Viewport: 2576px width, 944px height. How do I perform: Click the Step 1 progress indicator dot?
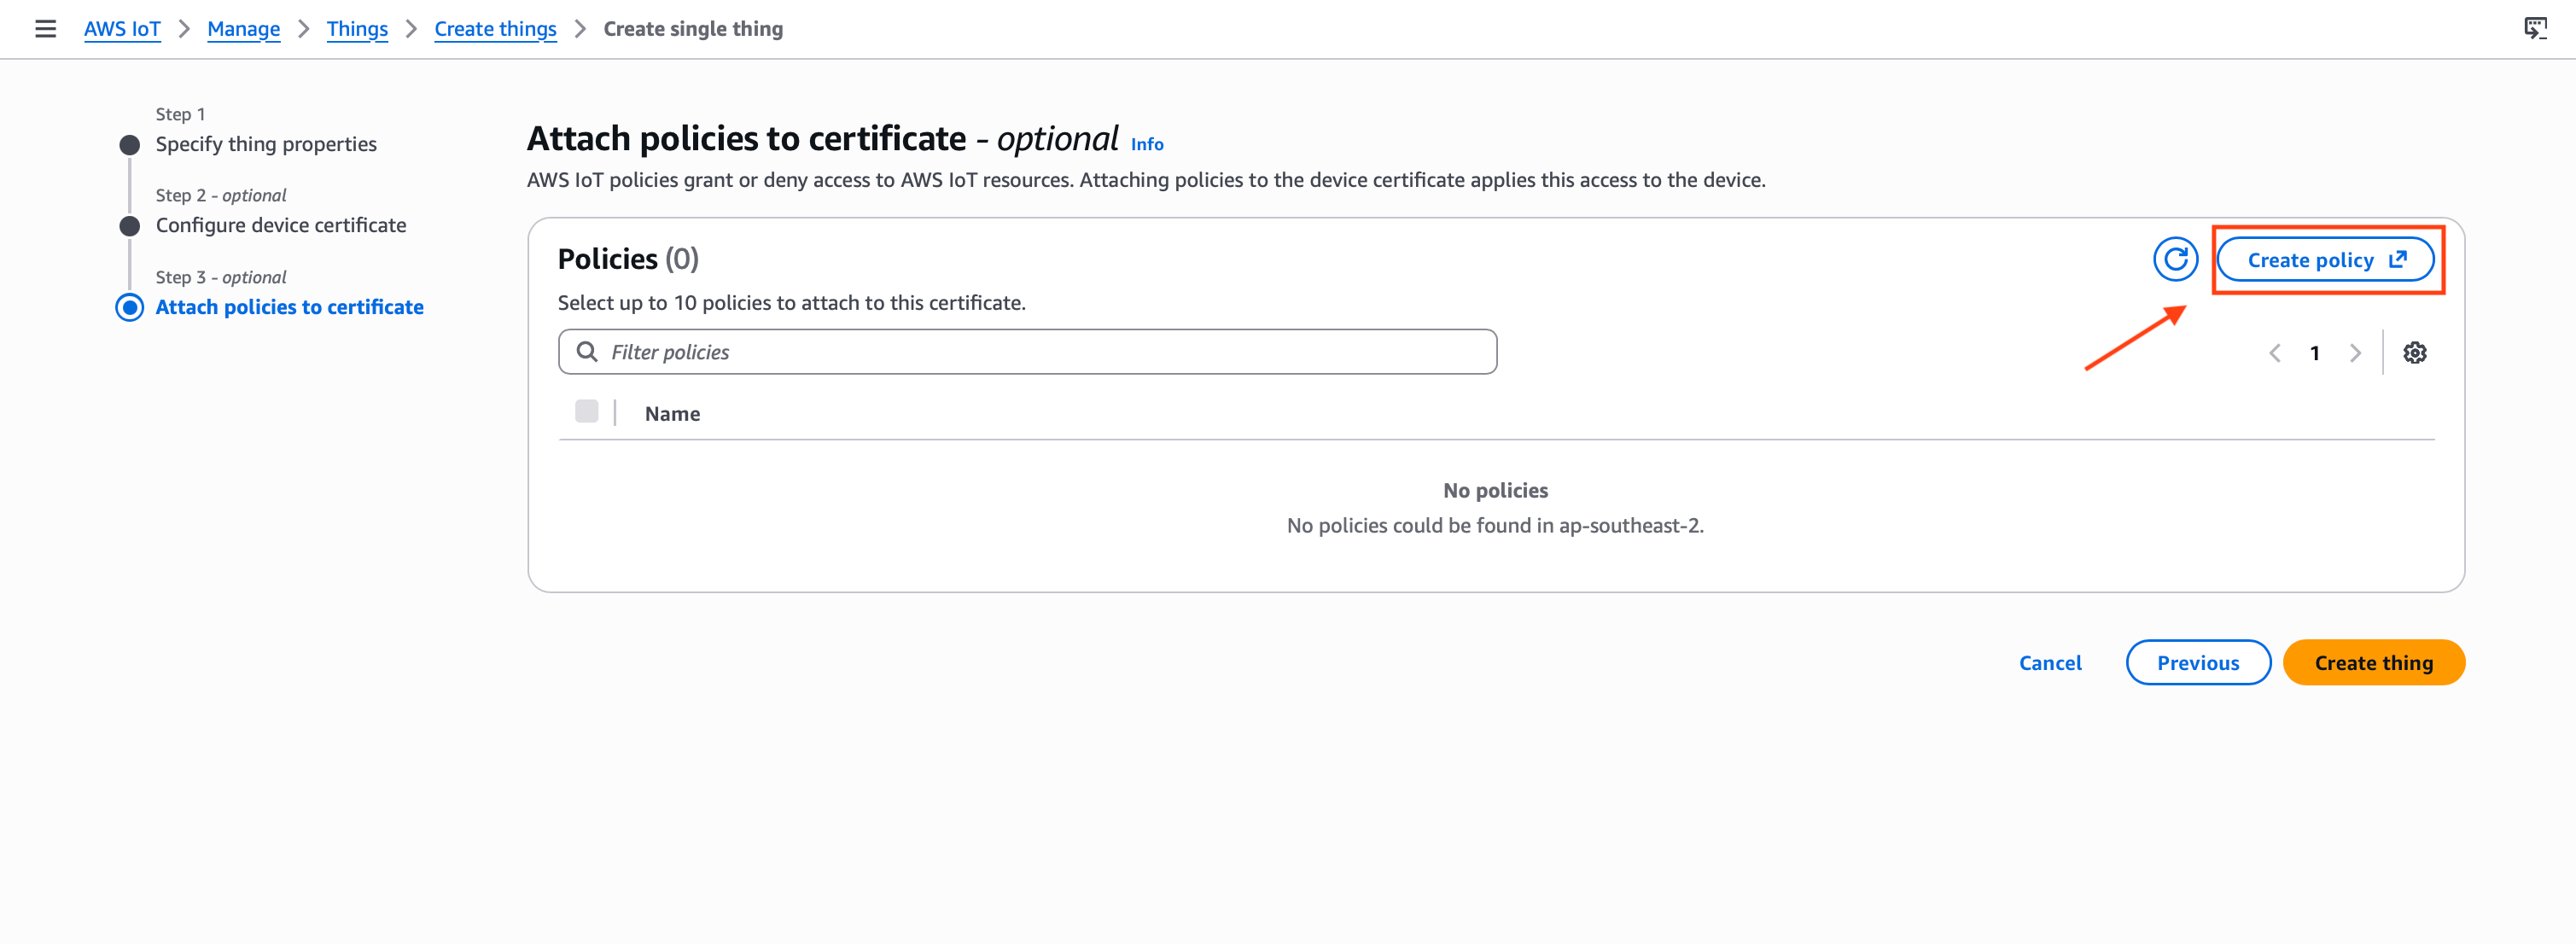(129, 144)
